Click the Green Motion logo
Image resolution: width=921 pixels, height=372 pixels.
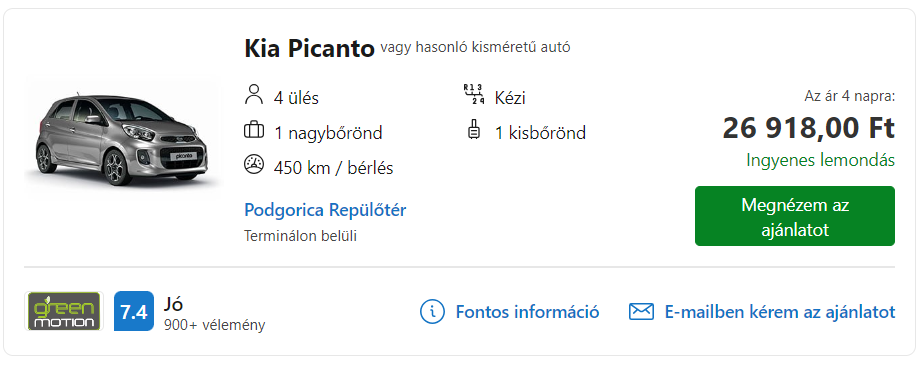click(63, 311)
